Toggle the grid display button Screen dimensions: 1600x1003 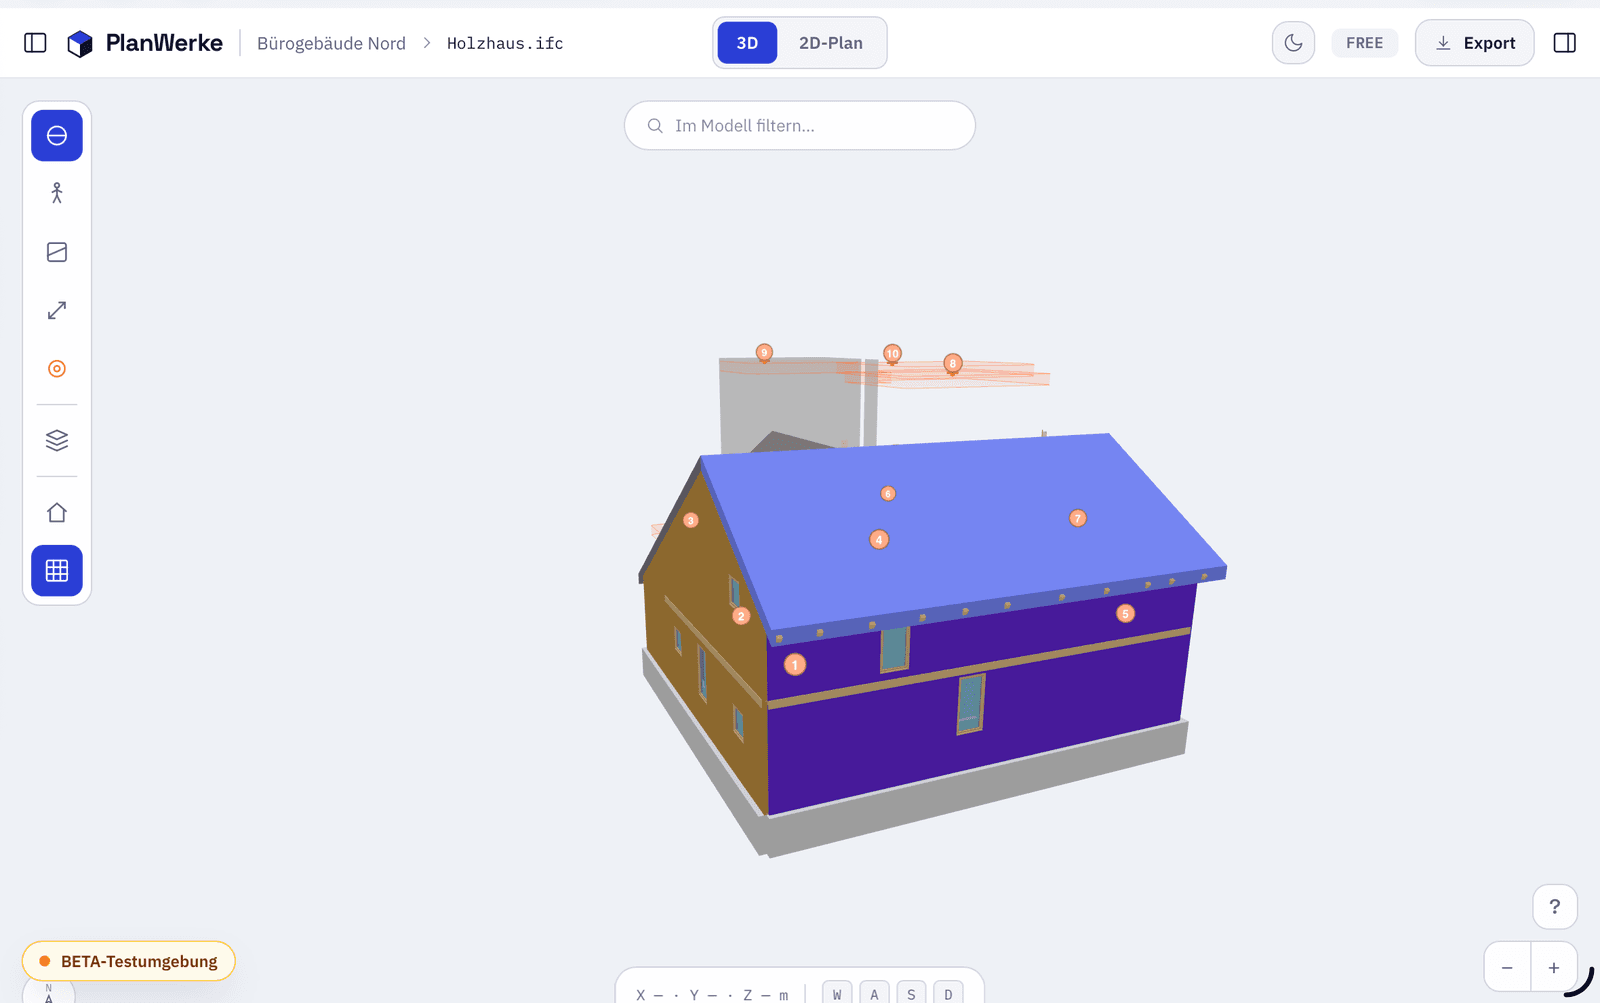57,571
